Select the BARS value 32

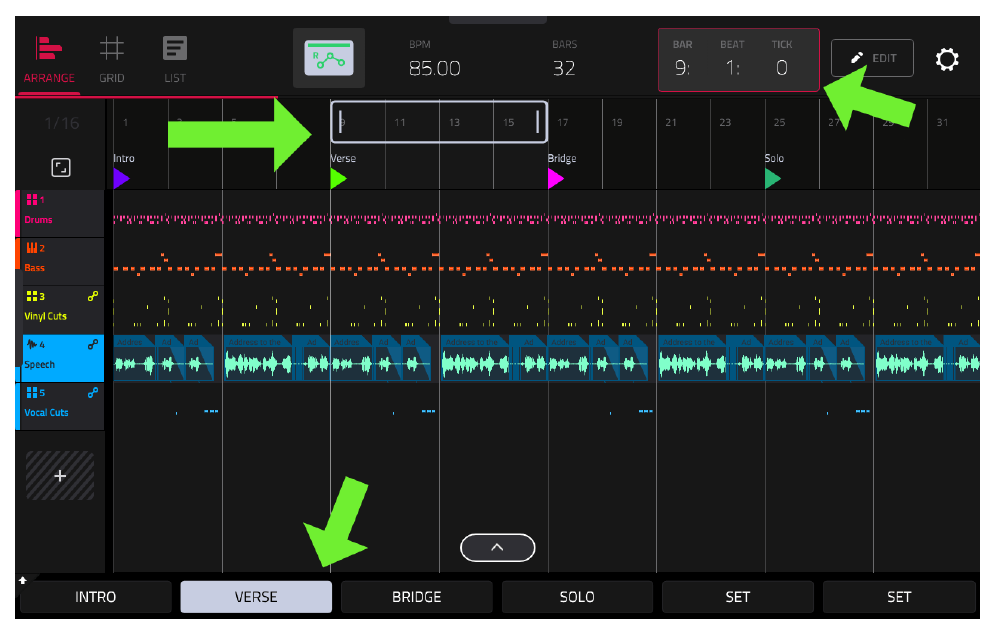pos(564,68)
